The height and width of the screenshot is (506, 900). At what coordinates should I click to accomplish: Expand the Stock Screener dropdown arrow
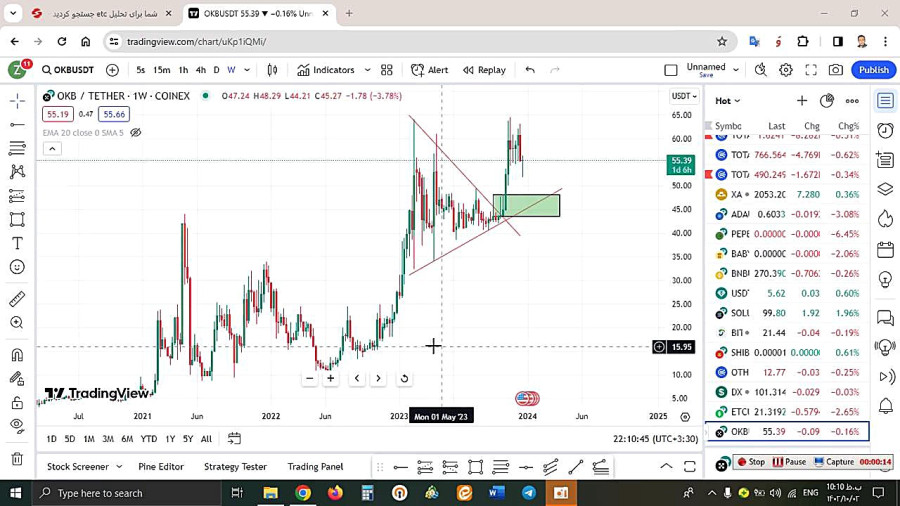(119, 467)
